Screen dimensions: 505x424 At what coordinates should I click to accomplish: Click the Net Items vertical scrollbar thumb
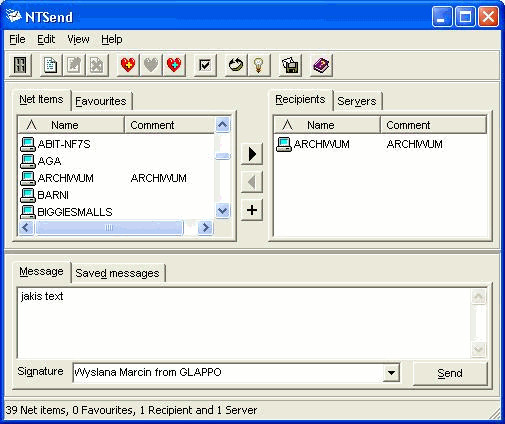(222, 156)
